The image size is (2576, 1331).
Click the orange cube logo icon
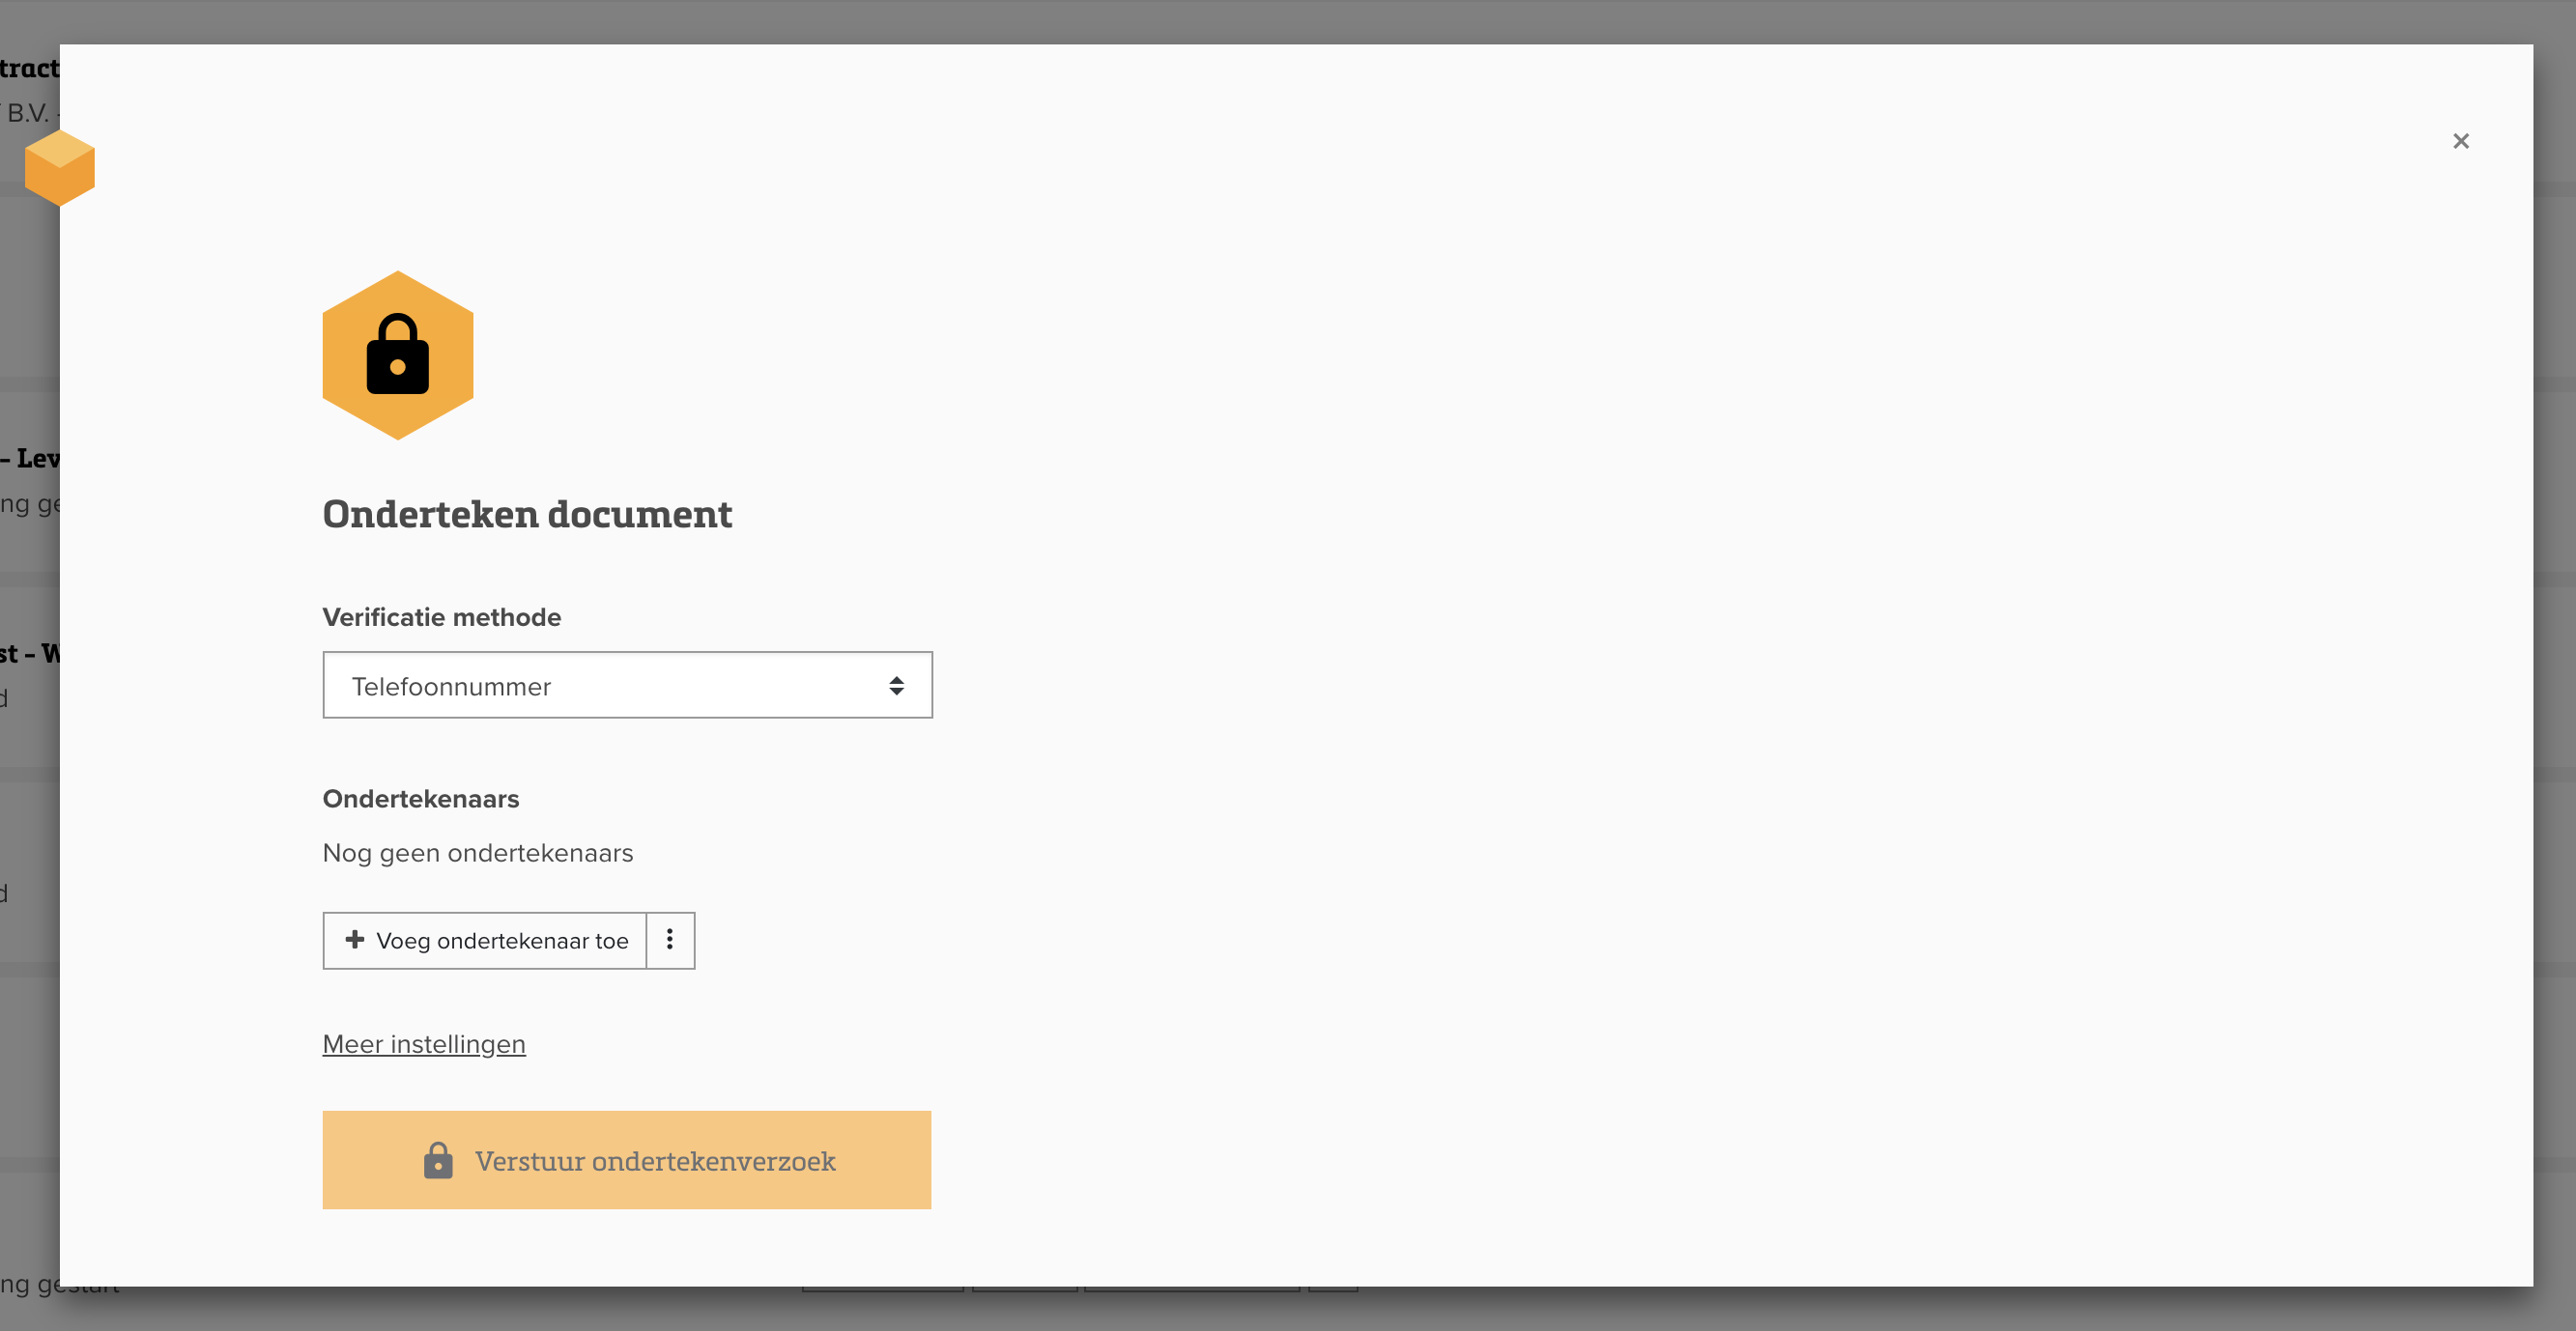coord(59,167)
